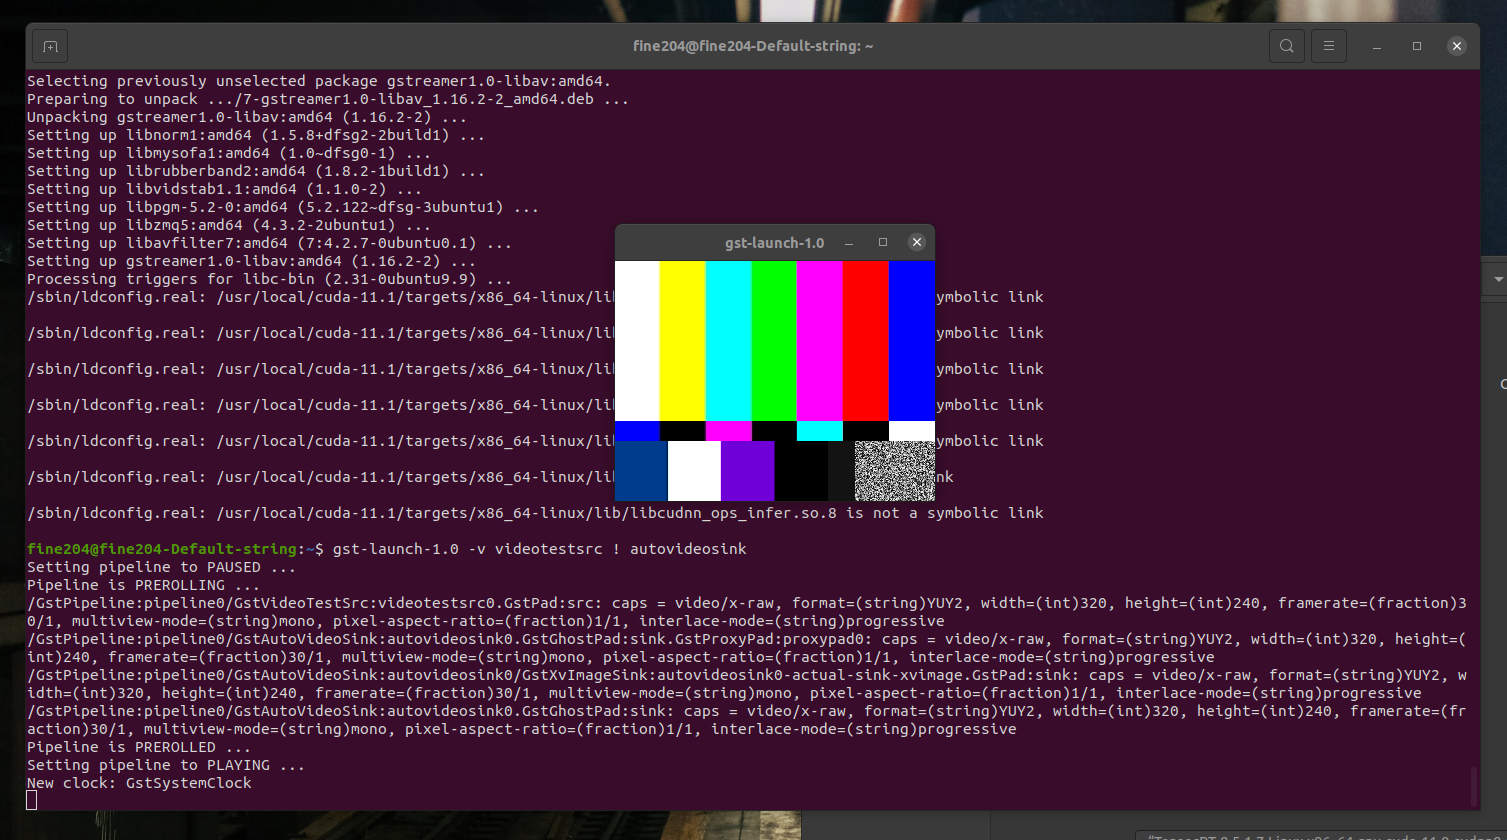Click the 'Setting up libmysofa1:amd64' line
The width and height of the screenshot is (1507, 840).
(x=229, y=153)
